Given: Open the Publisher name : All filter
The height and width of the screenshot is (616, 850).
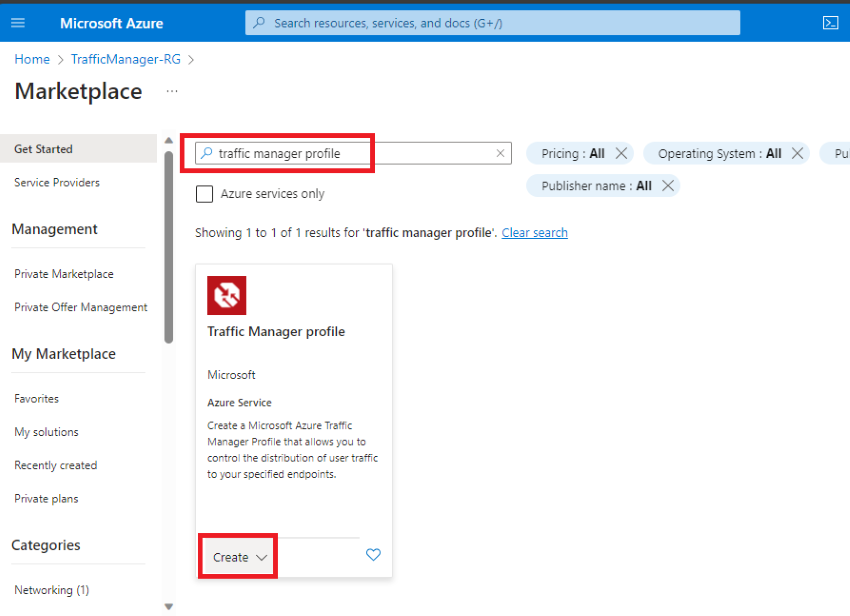Looking at the screenshot, I should (596, 186).
